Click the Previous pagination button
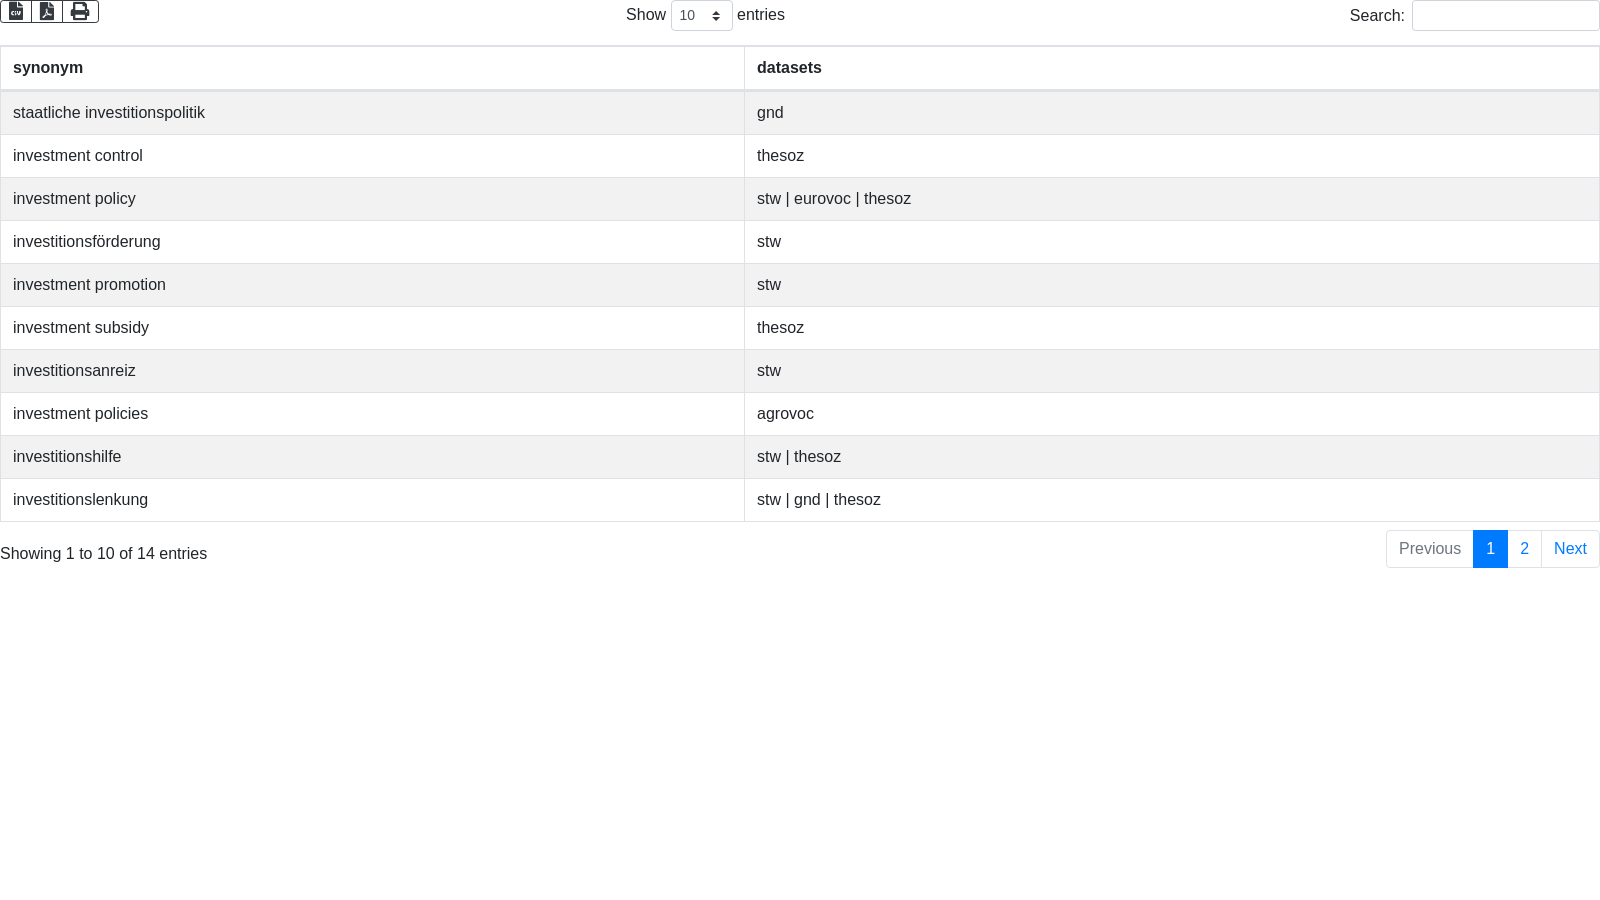Screen dimensions: 1600x900 [1429, 549]
